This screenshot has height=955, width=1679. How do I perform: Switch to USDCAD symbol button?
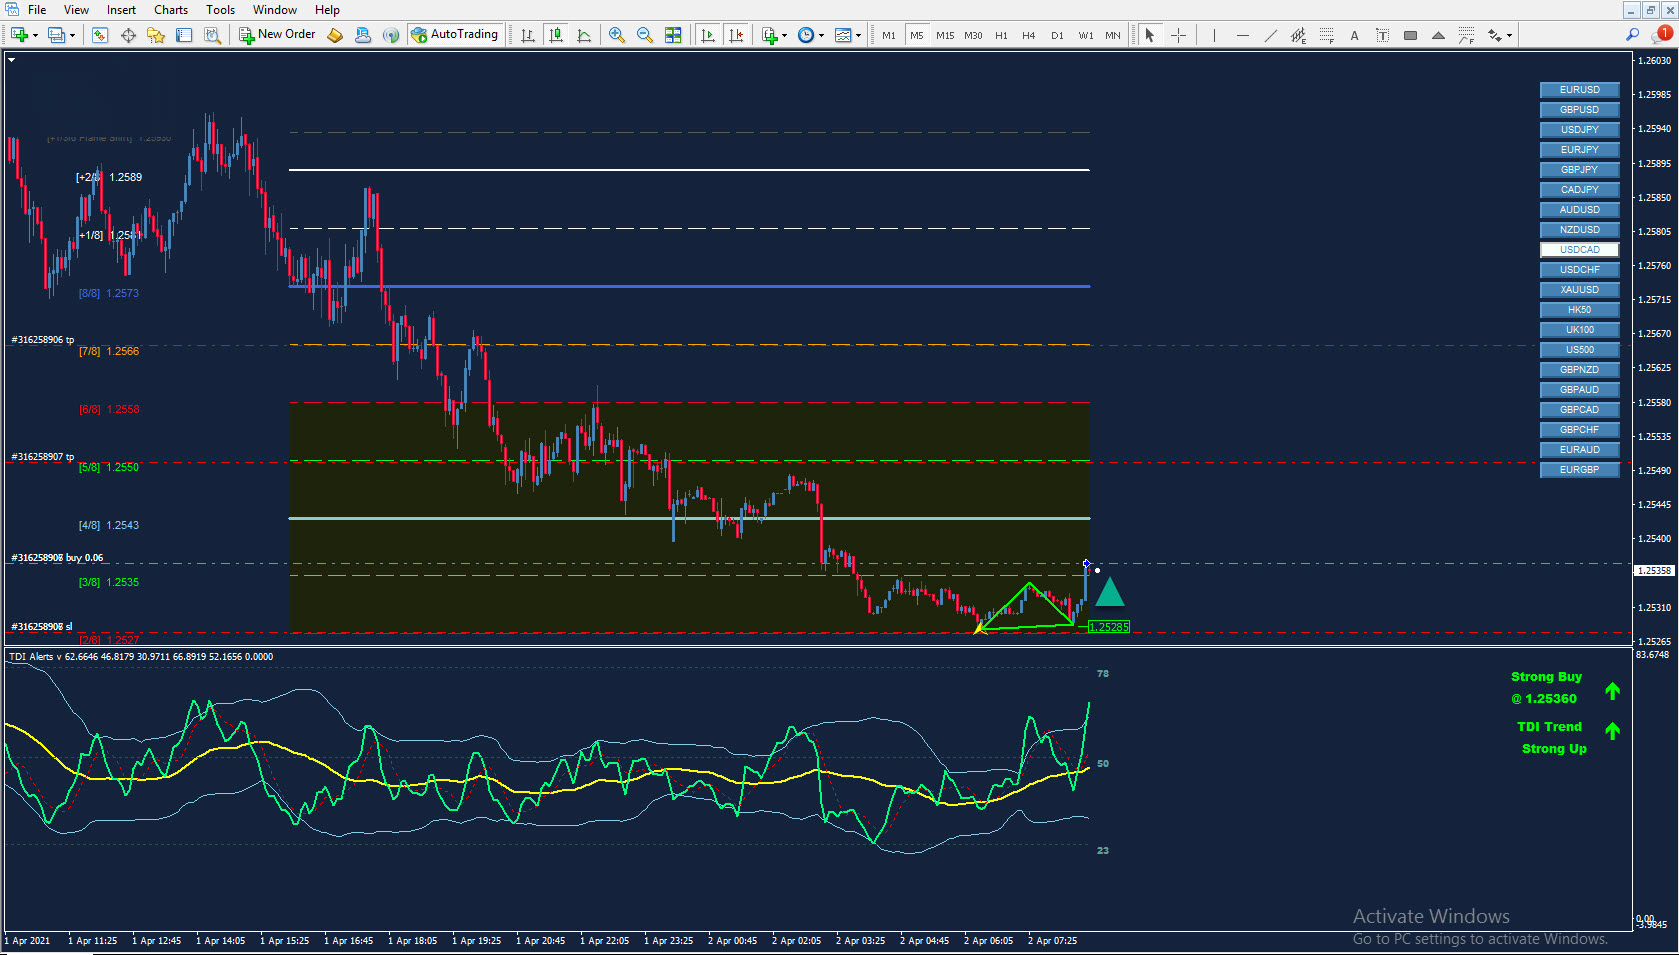click(1579, 250)
